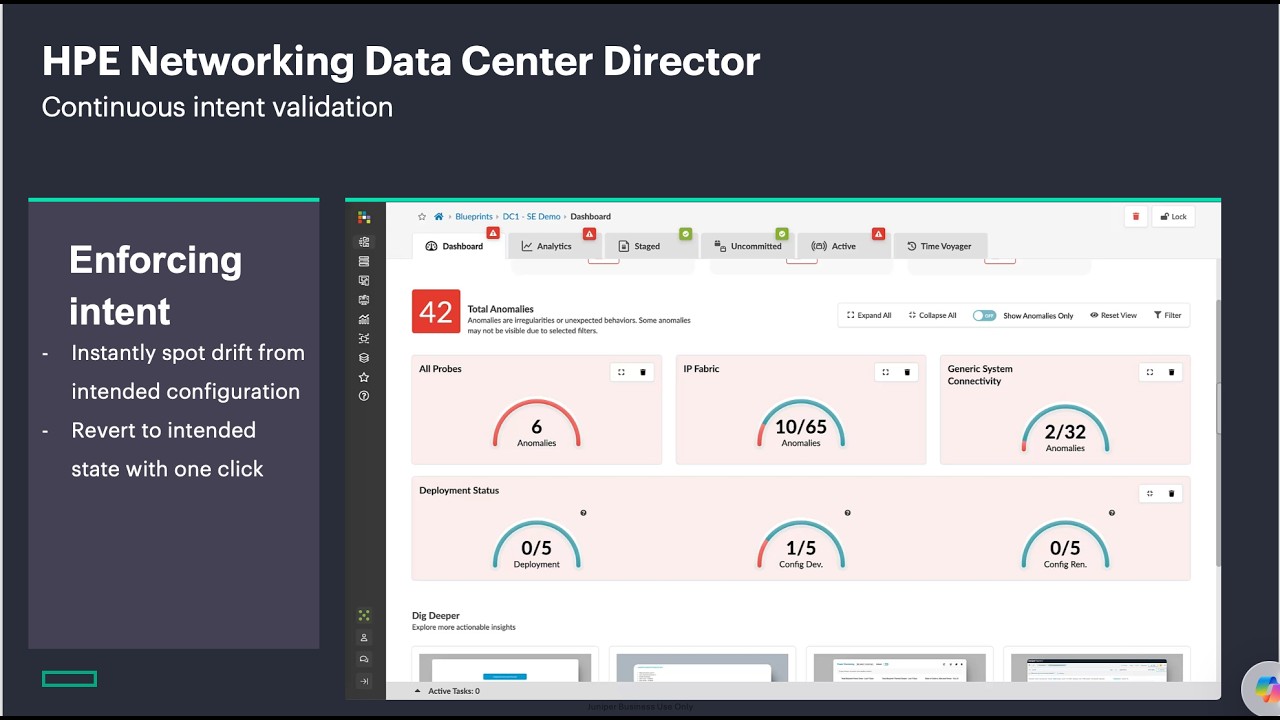
Task: Click the help icon next to the Deployment gauge
Action: click(x=583, y=513)
